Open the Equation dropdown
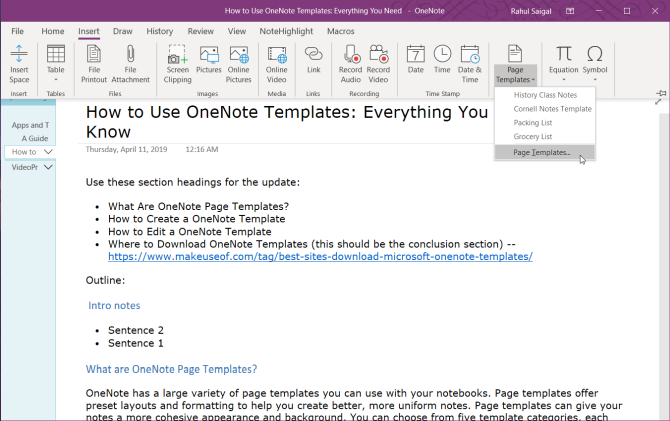This screenshot has height=421, width=670. click(x=564, y=64)
